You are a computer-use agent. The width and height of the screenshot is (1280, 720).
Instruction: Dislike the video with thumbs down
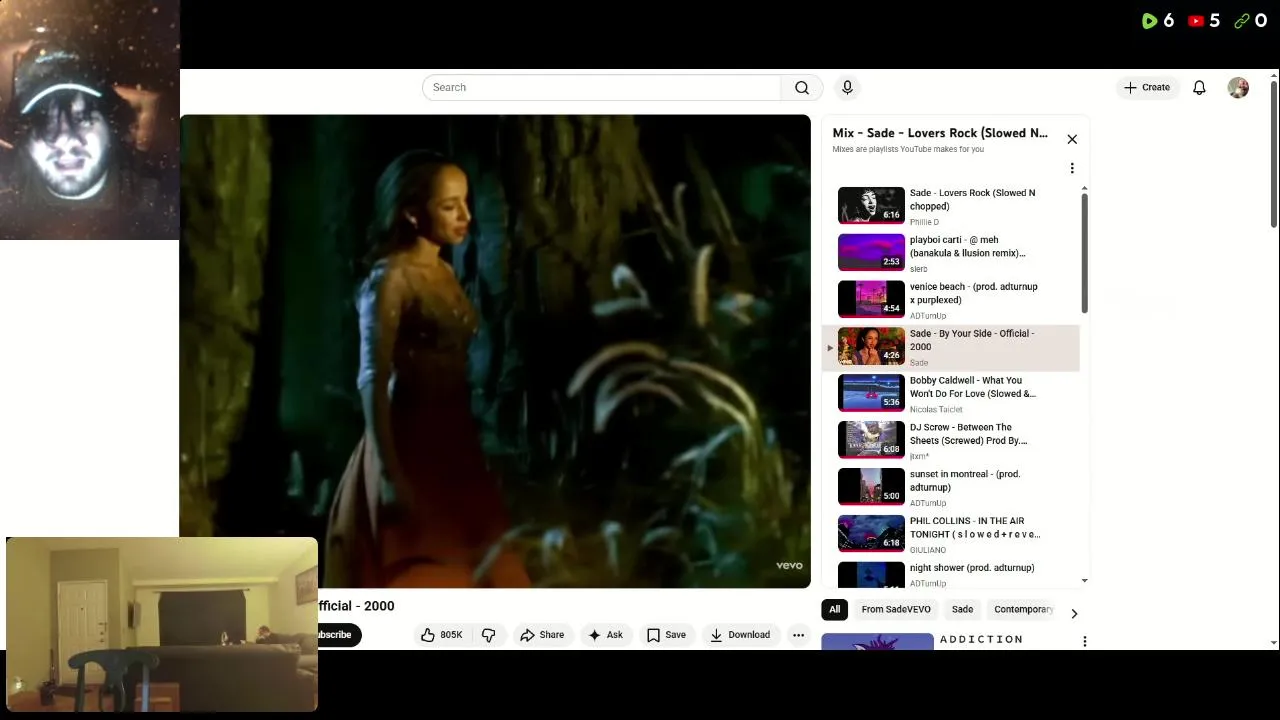pyautogui.click(x=489, y=635)
